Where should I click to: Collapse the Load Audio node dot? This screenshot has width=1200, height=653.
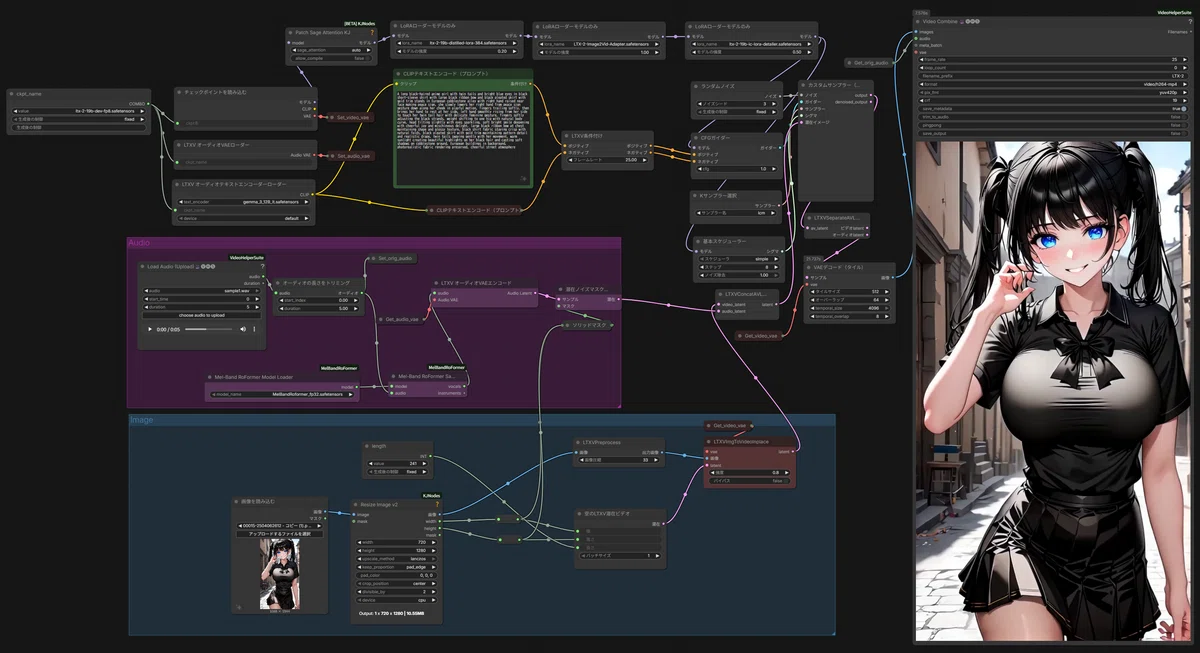point(142,267)
